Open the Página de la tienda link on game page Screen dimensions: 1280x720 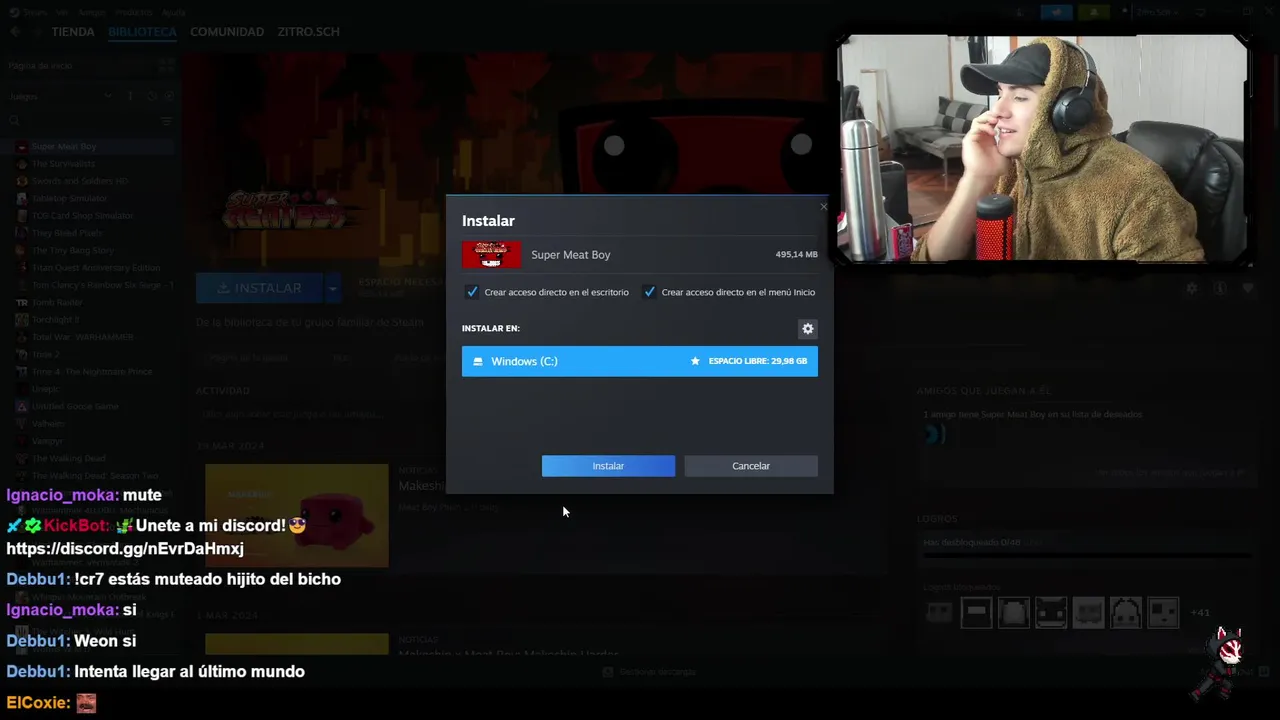pyautogui.click(x=250, y=357)
